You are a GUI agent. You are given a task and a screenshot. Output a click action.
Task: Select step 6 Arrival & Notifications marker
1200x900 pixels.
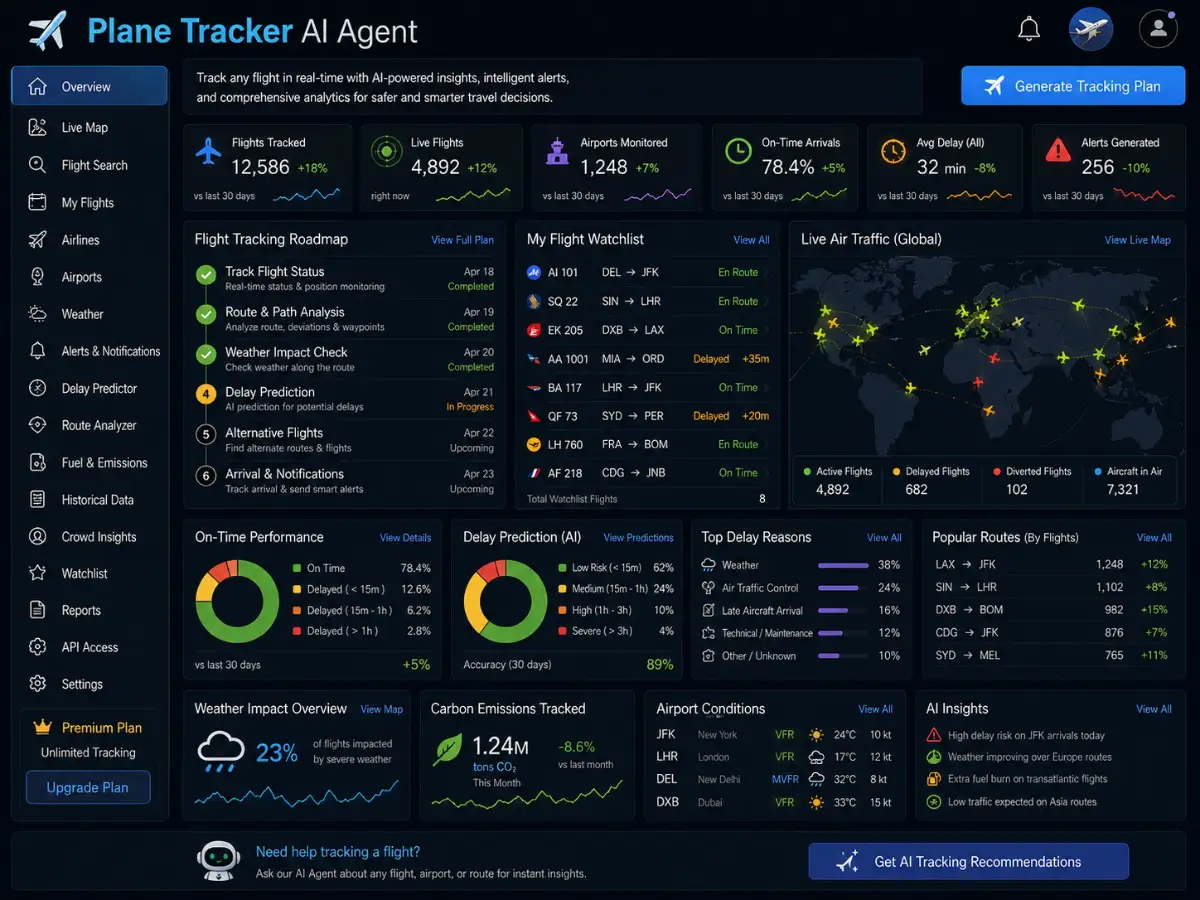pos(206,476)
